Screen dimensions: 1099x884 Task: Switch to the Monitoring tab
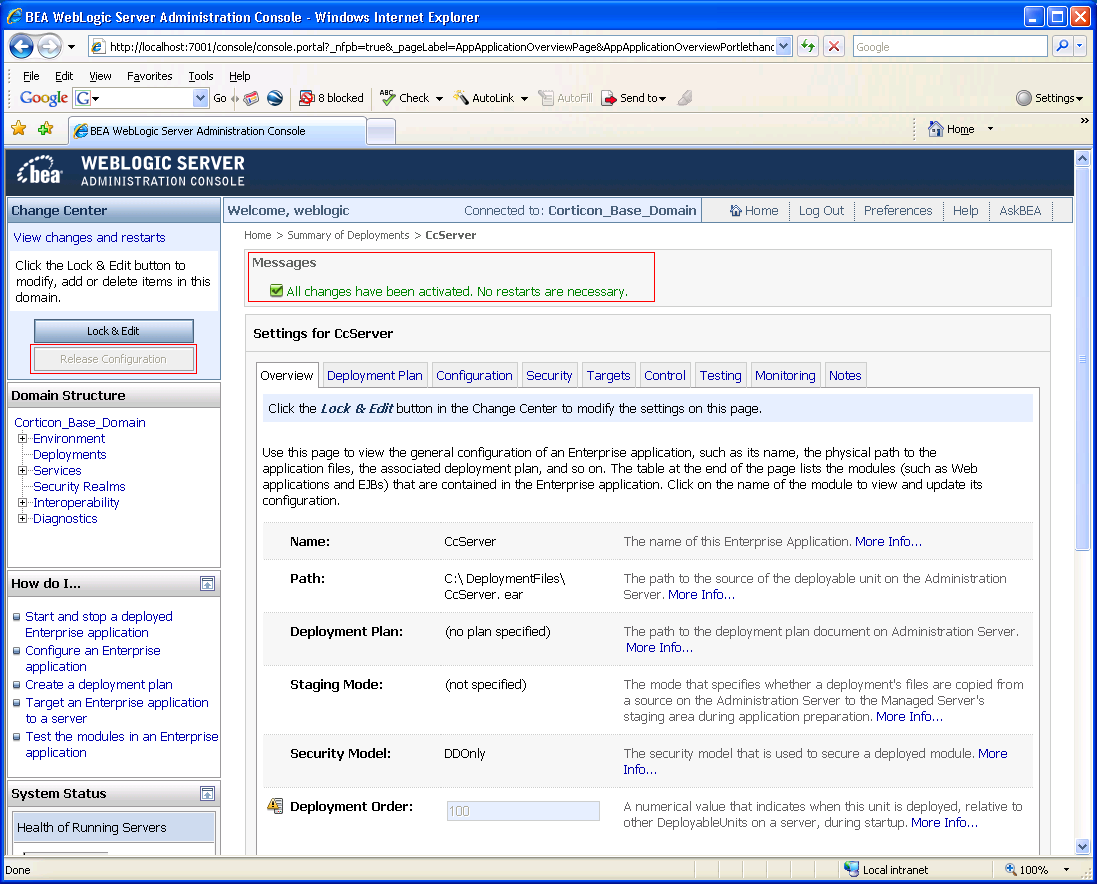point(785,375)
